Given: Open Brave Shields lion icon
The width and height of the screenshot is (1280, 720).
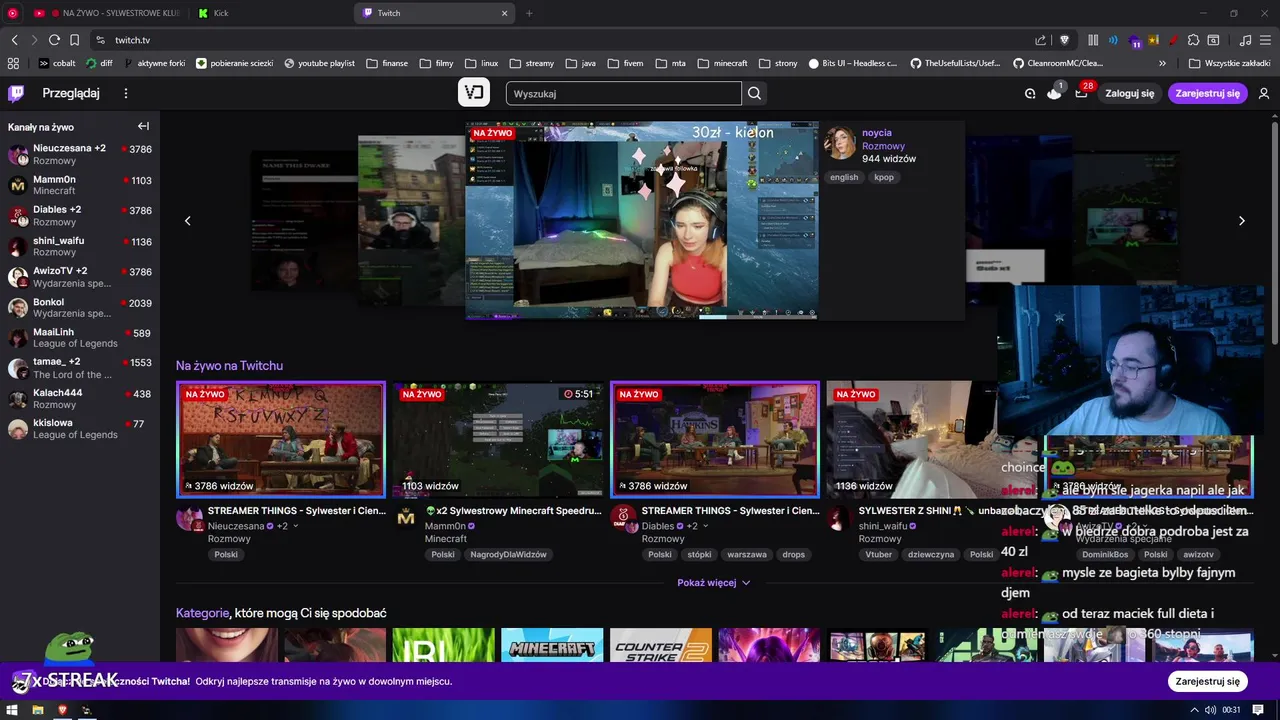Looking at the screenshot, I should coord(1064,40).
